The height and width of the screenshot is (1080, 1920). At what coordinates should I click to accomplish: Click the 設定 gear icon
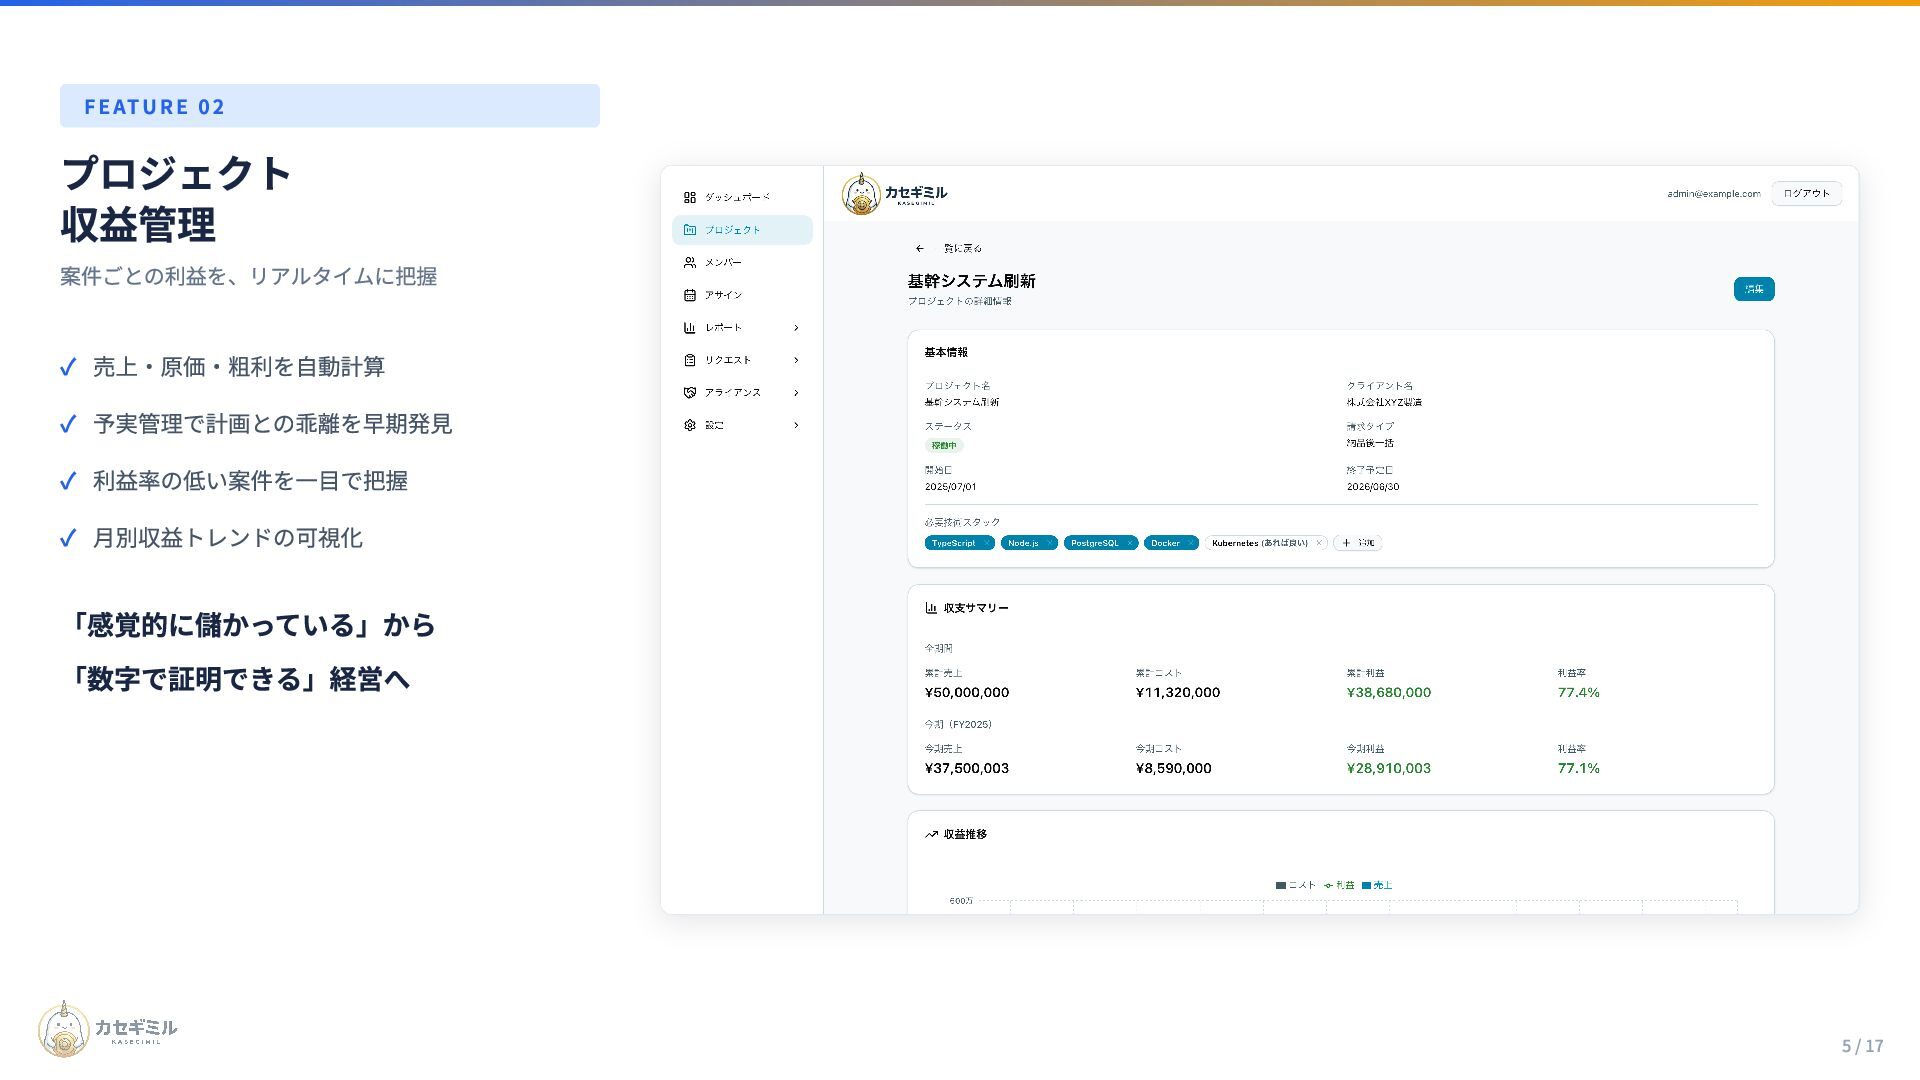point(689,425)
